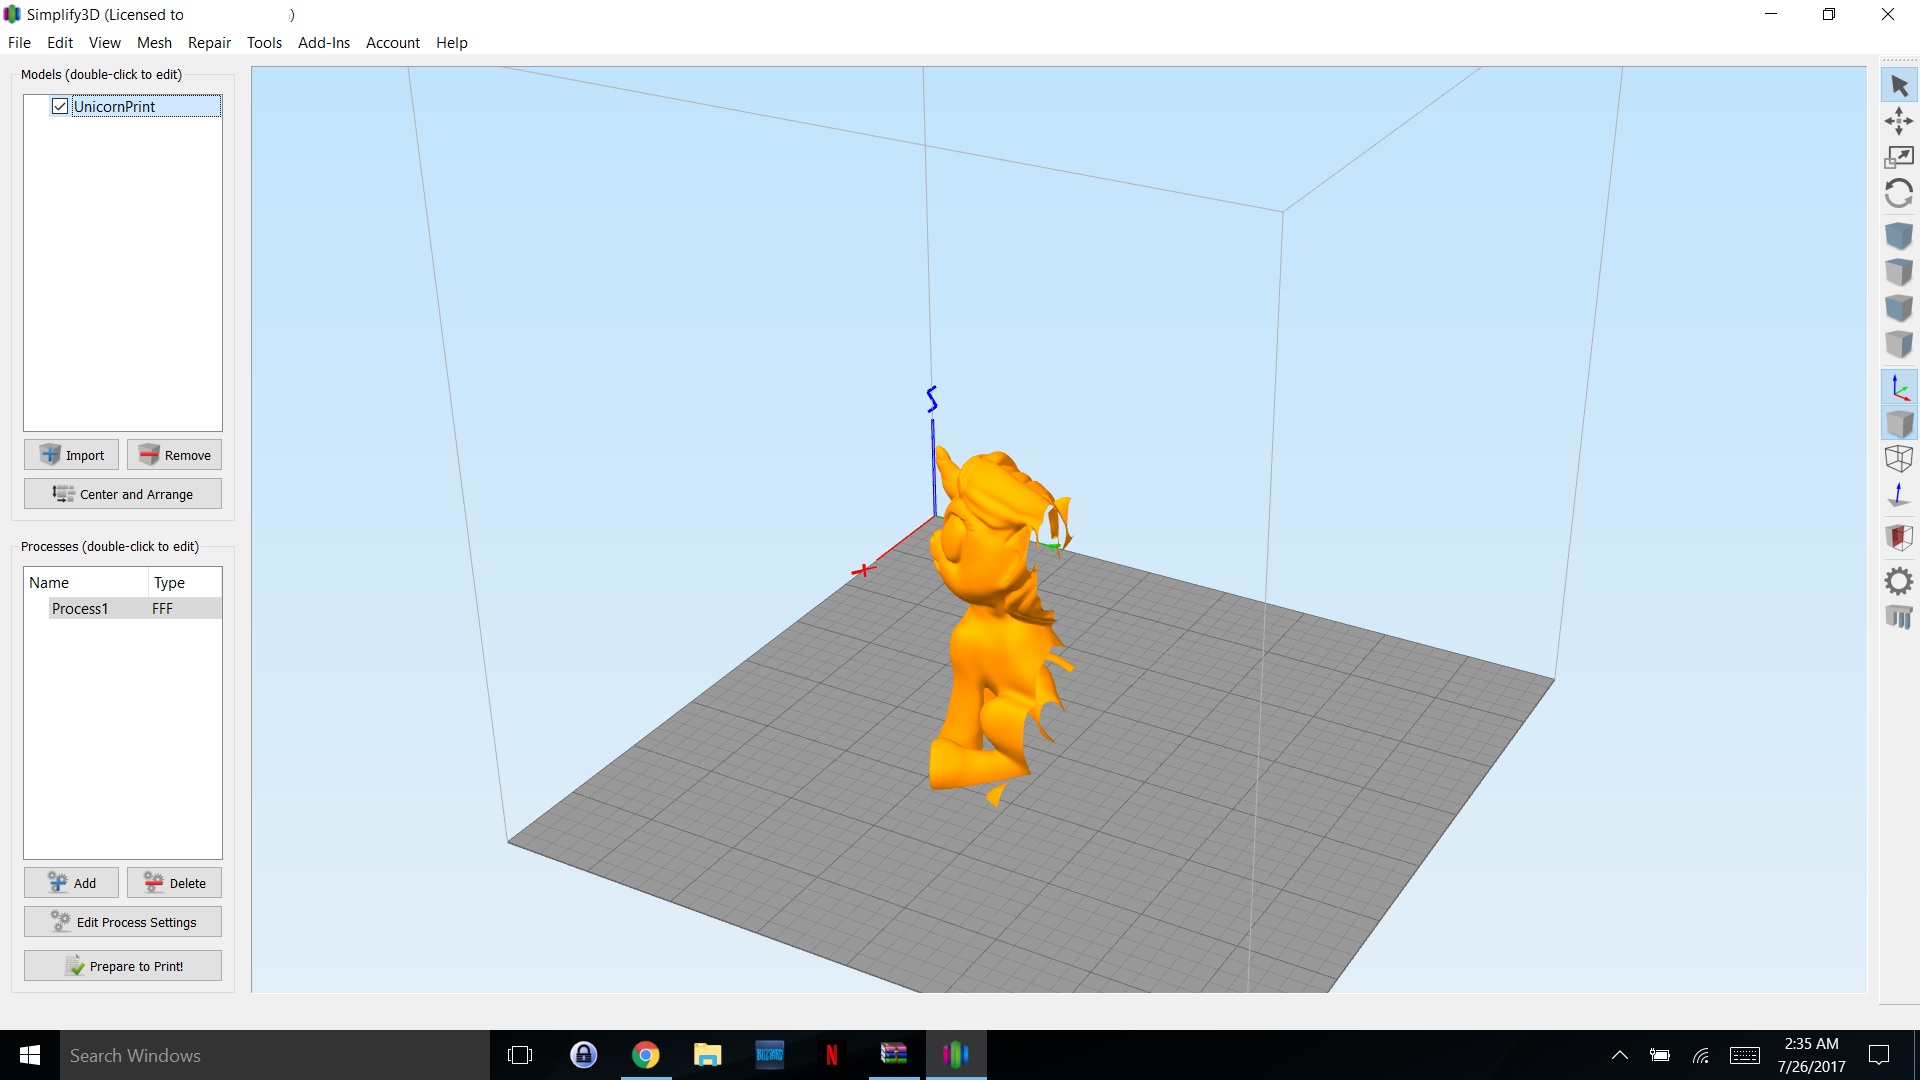Click the Remove model button
The image size is (1920, 1080).
174,455
